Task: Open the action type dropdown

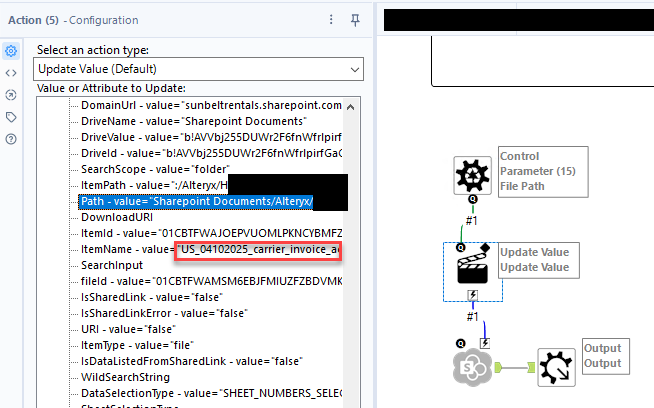Action: 198,69
